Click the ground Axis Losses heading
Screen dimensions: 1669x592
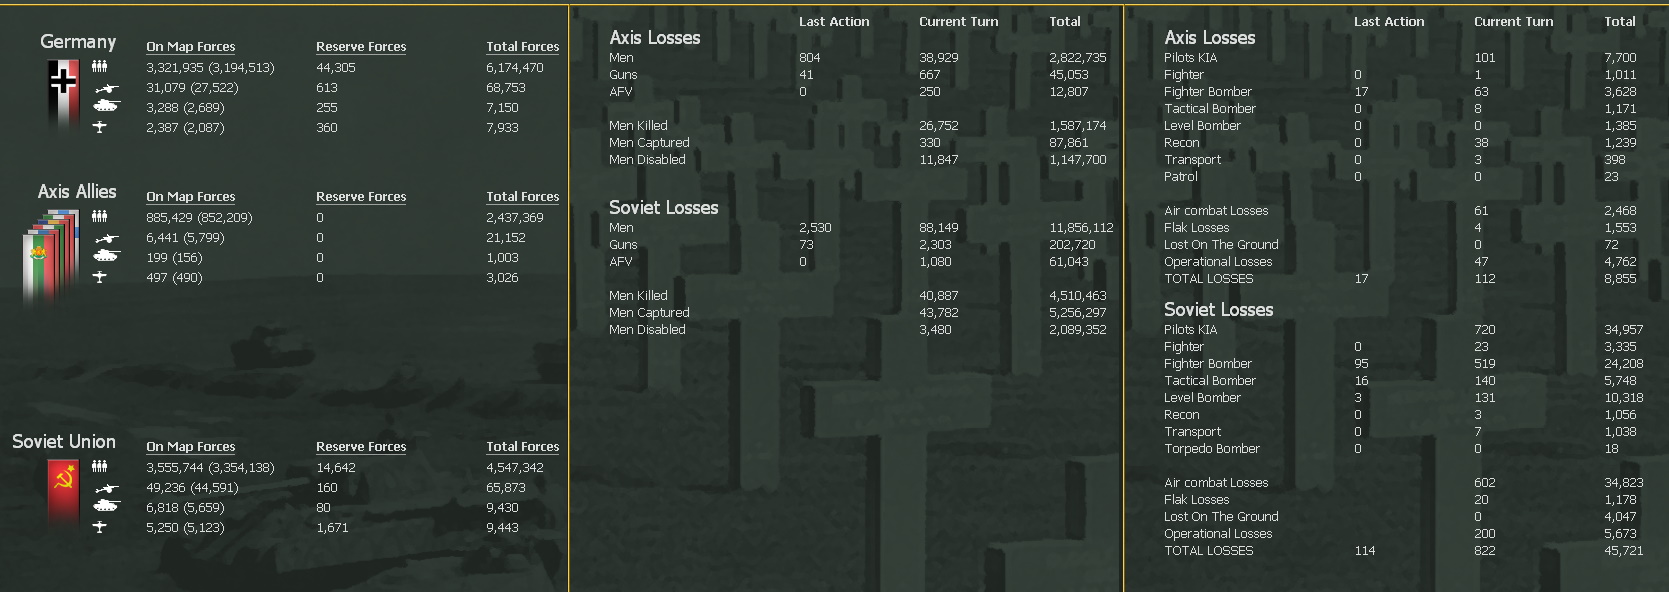pos(655,38)
